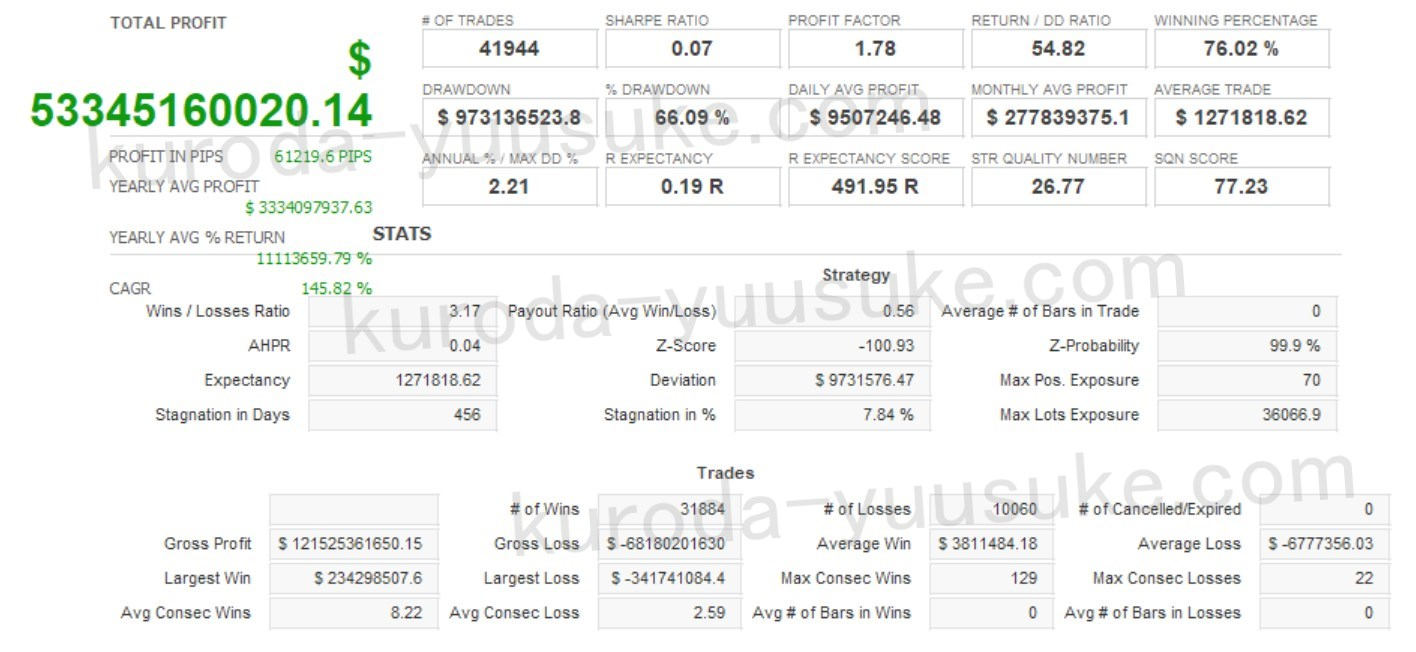This screenshot has height=652, width=1416.
Task: Select the R Expectancy Score value
Action: click(875, 186)
